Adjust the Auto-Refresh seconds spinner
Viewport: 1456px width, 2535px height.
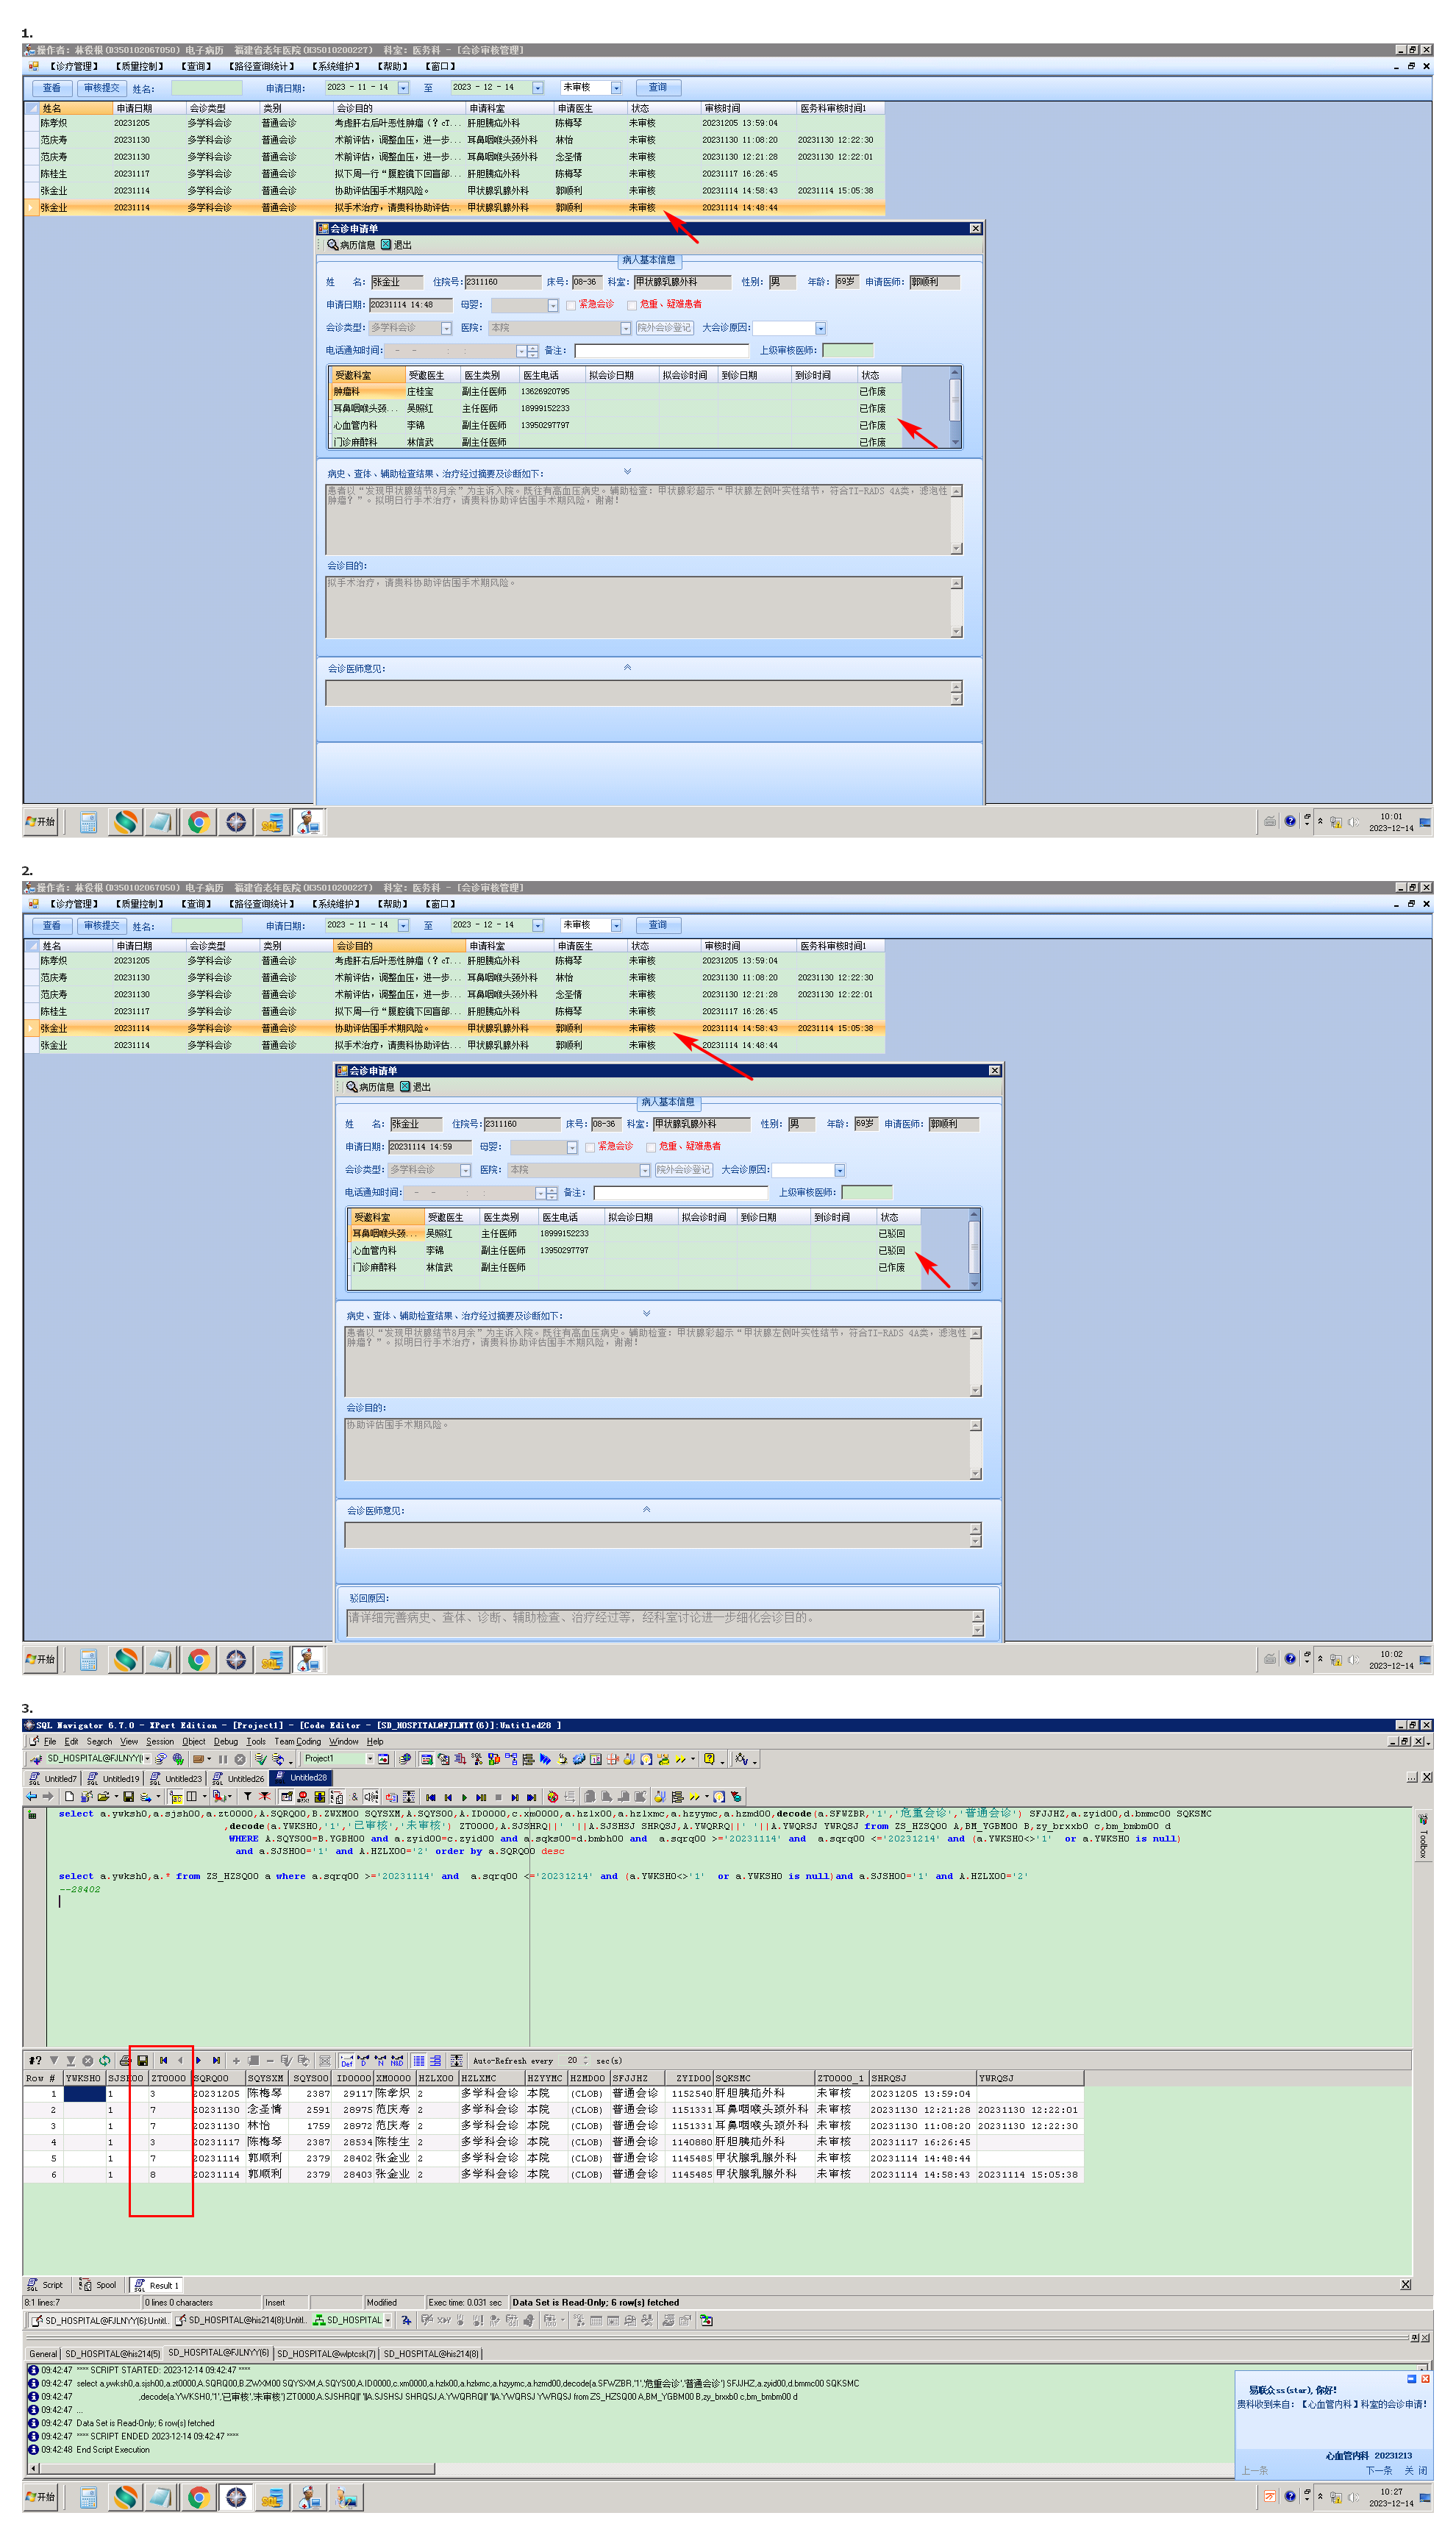pyautogui.click(x=585, y=2061)
